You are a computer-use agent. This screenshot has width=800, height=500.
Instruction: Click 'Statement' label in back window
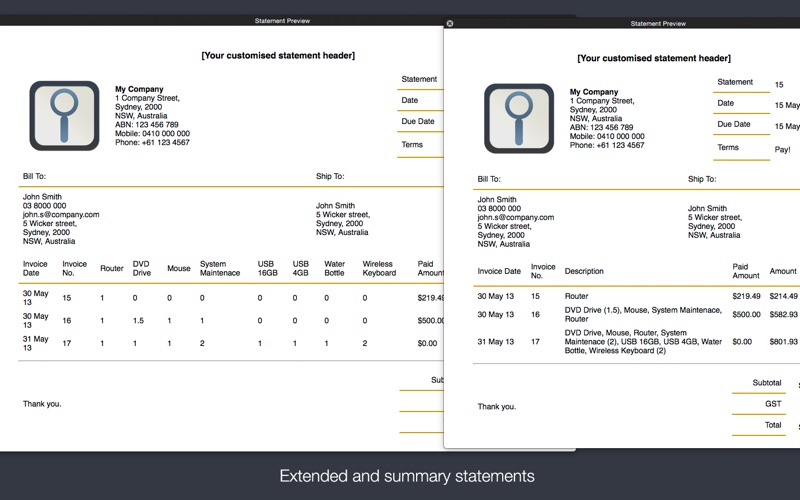[x=419, y=79]
